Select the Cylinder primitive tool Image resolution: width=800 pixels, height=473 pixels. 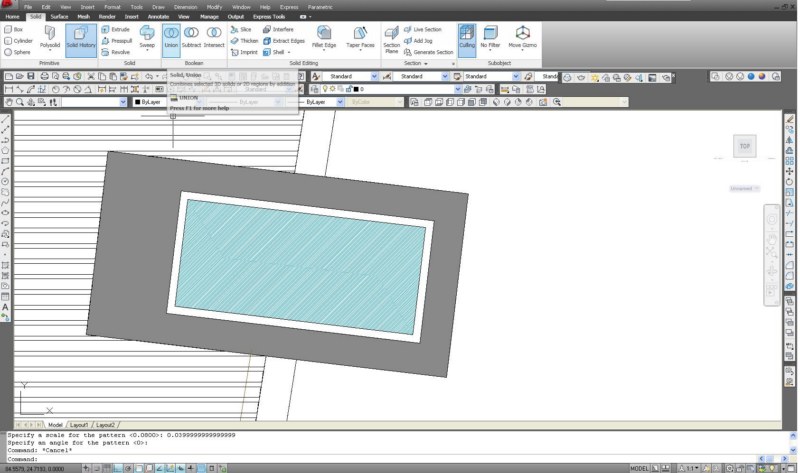click(x=18, y=41)
